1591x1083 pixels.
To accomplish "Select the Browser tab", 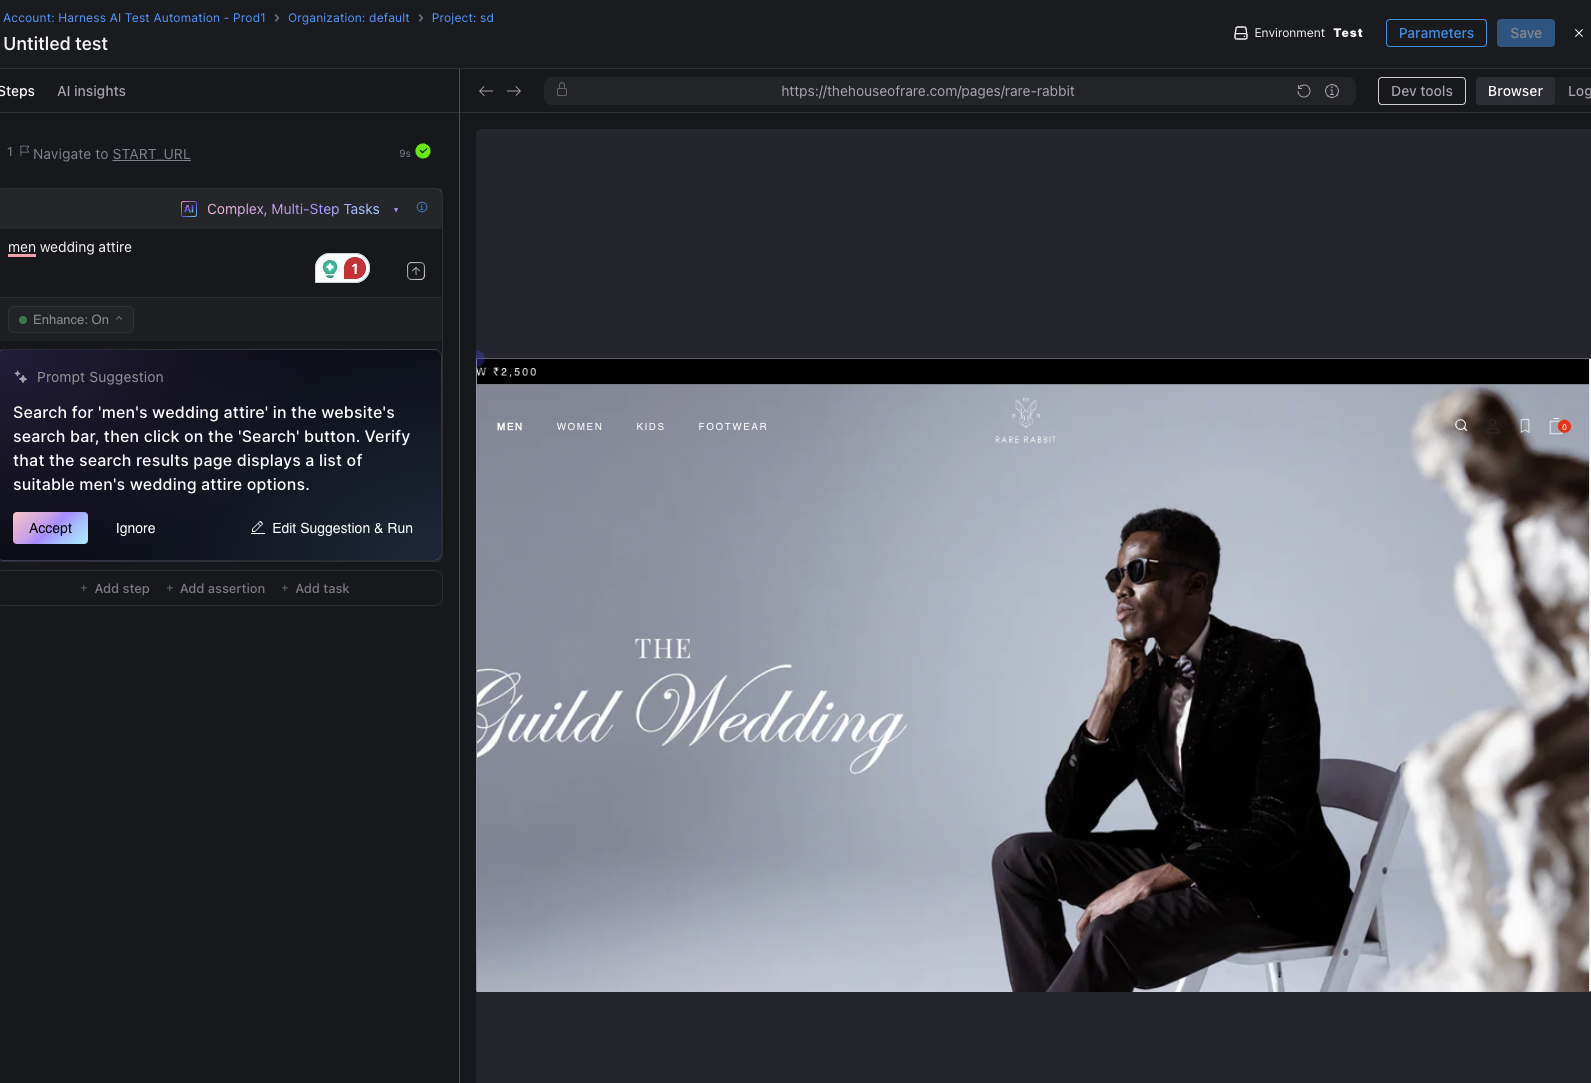I will [1514, 91].
